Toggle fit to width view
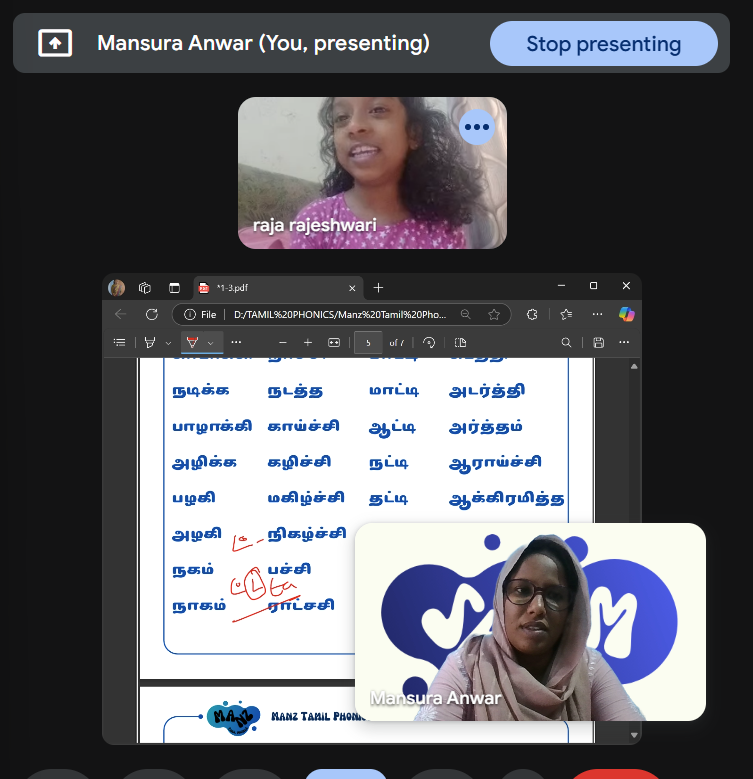Screen dimensions: 753x779 (x=334, y=342)
